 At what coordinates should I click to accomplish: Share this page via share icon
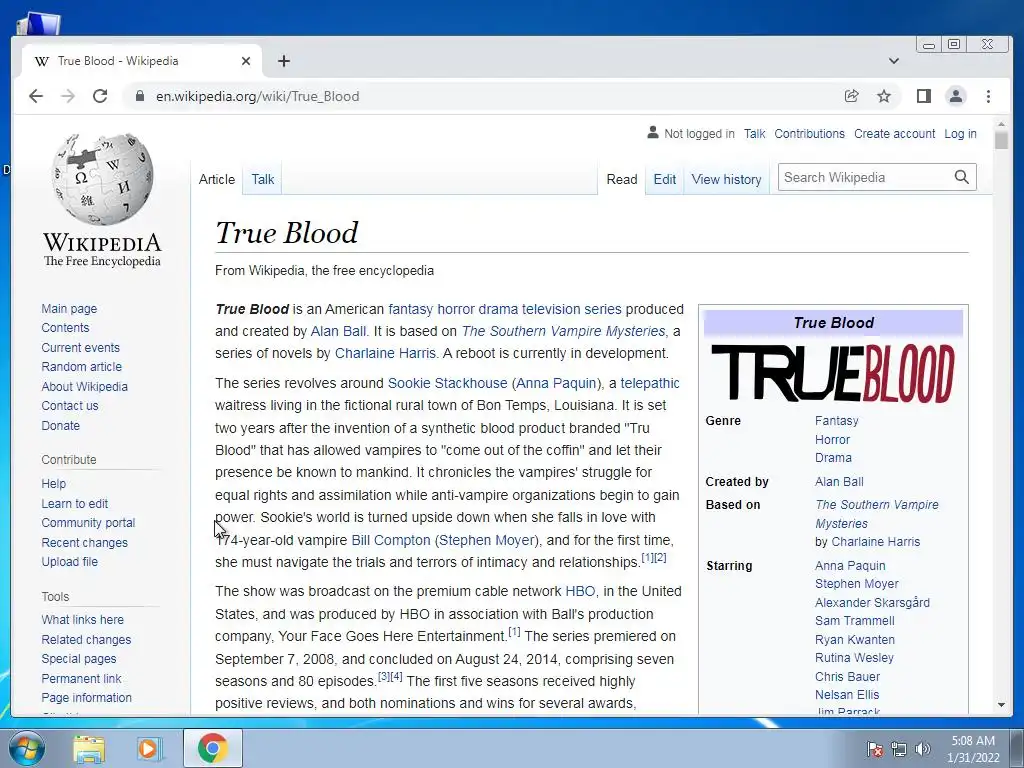click(x=852, y=96)
